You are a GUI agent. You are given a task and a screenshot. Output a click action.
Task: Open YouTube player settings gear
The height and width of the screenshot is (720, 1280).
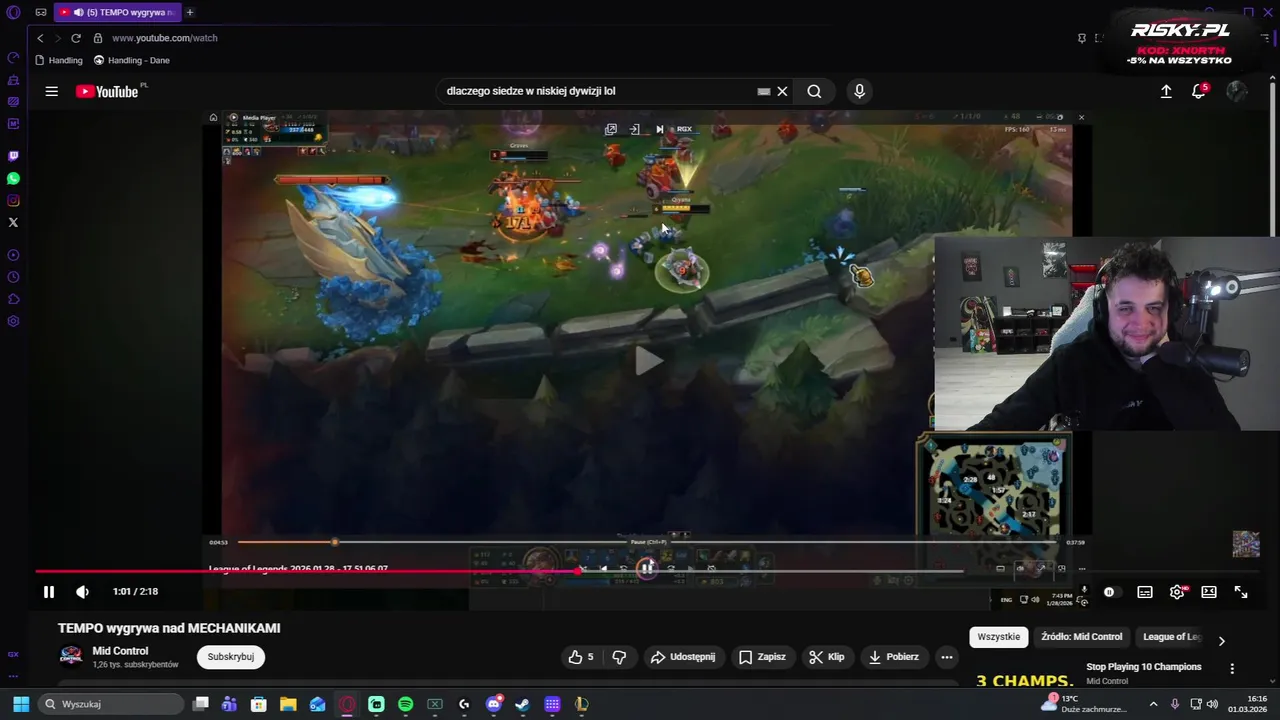pyautogui.click(x=1177, y=592)
